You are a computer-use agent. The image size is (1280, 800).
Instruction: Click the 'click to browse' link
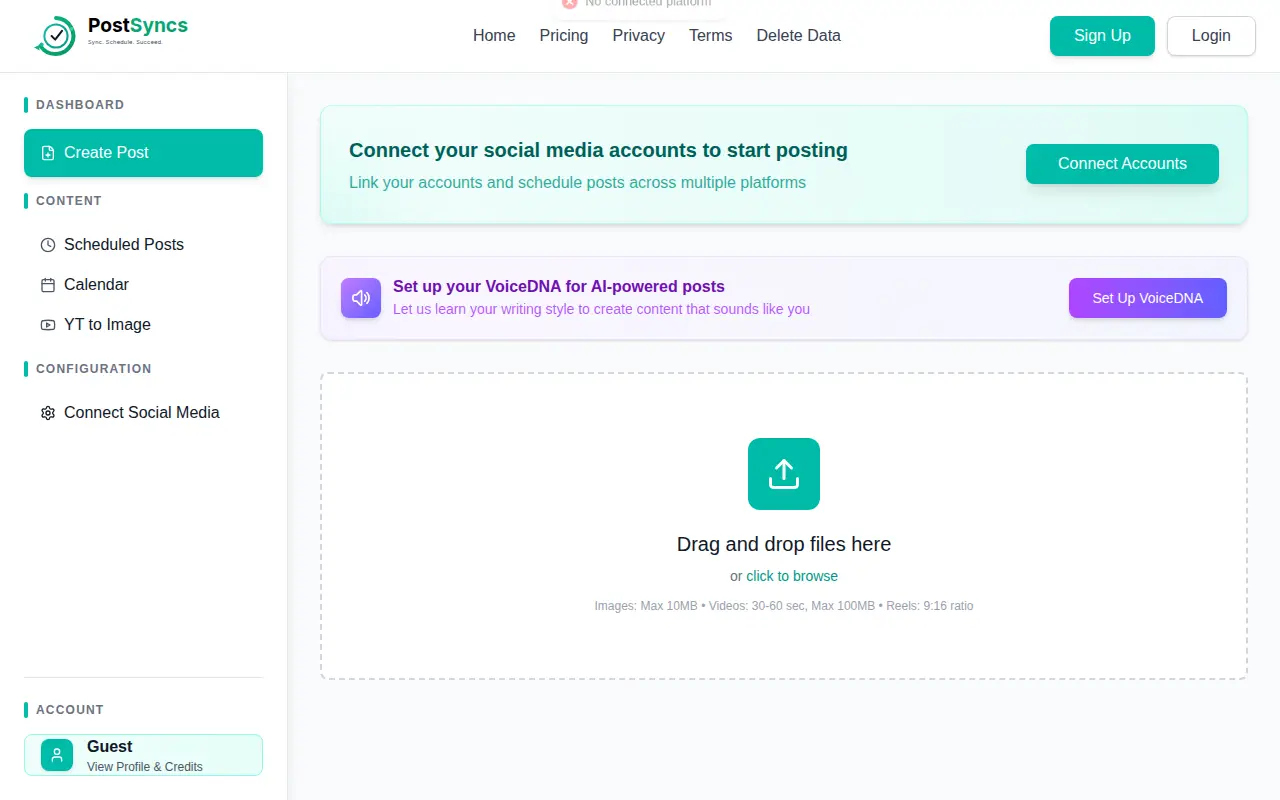[x=792, y=576]
